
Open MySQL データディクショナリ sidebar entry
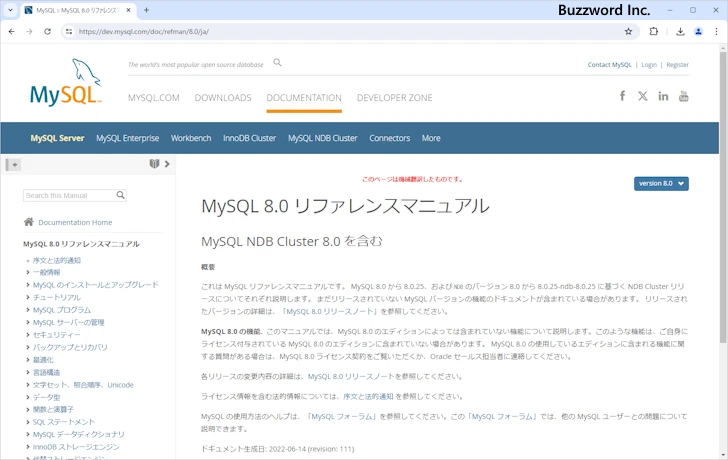(x=78, y=434)
